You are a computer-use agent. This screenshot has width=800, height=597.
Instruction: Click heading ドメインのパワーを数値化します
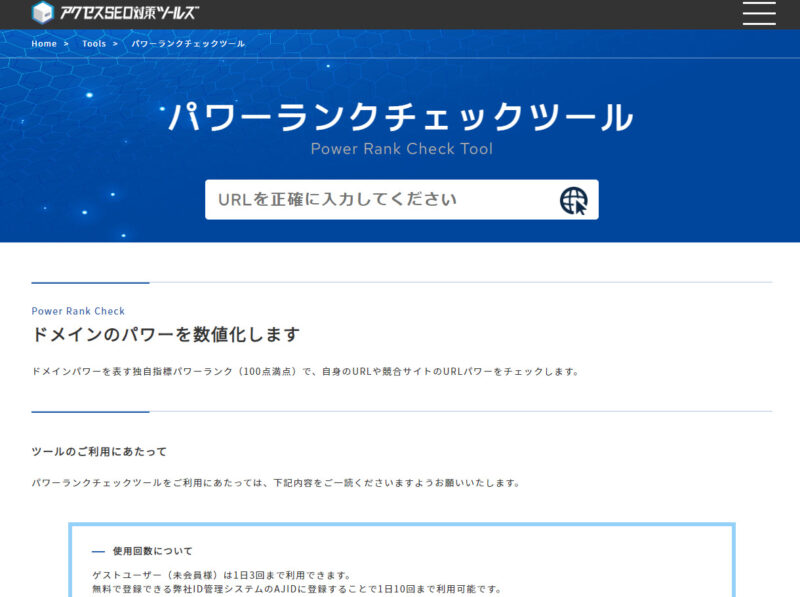pos(166,334)
